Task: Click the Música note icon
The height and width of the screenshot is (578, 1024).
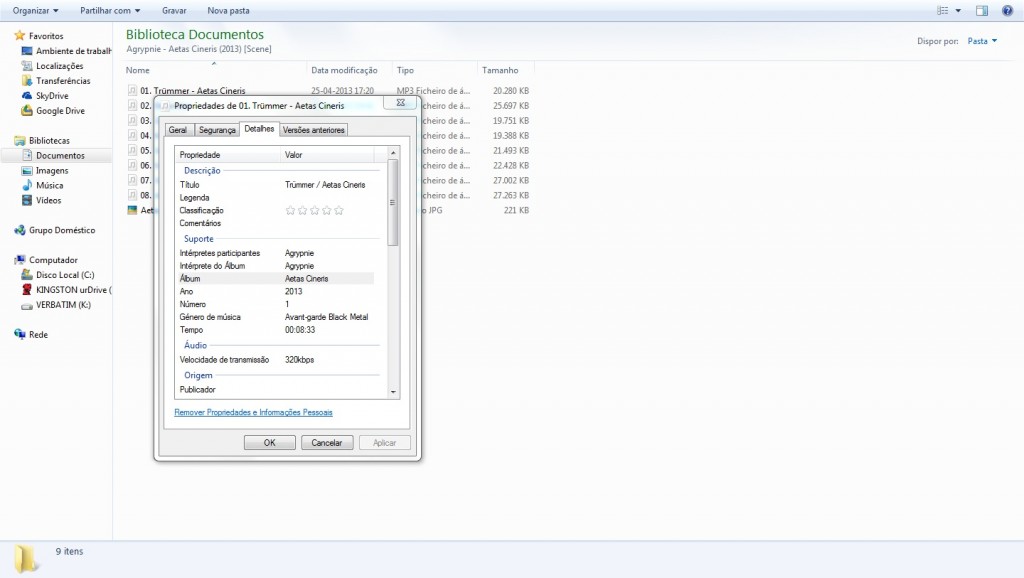Action: [x=27, y=185]
